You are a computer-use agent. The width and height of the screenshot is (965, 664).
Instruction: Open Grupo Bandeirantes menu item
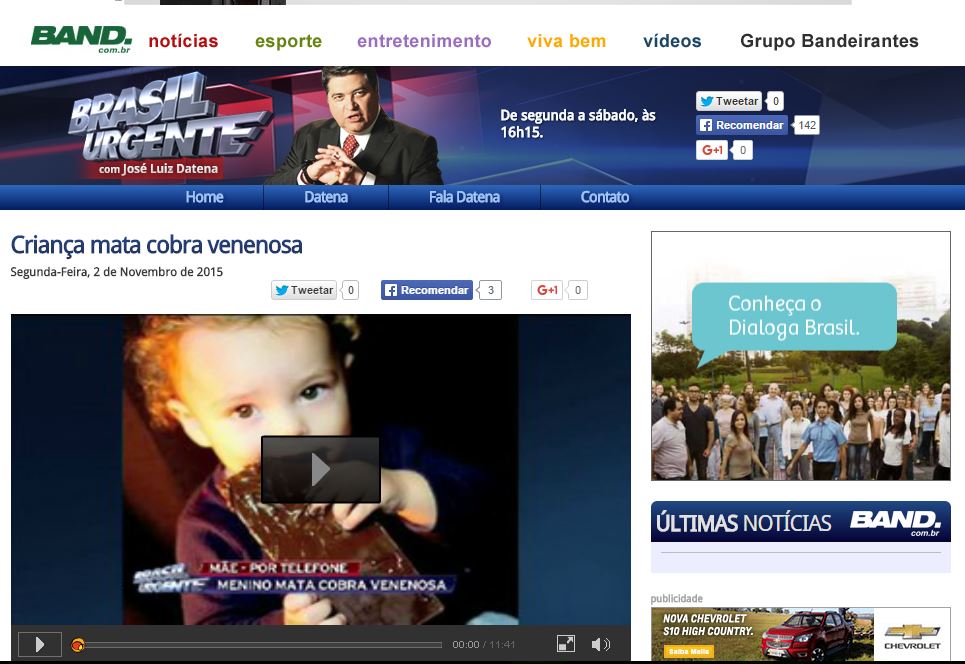pyautogui.click(x=829, y=41)
